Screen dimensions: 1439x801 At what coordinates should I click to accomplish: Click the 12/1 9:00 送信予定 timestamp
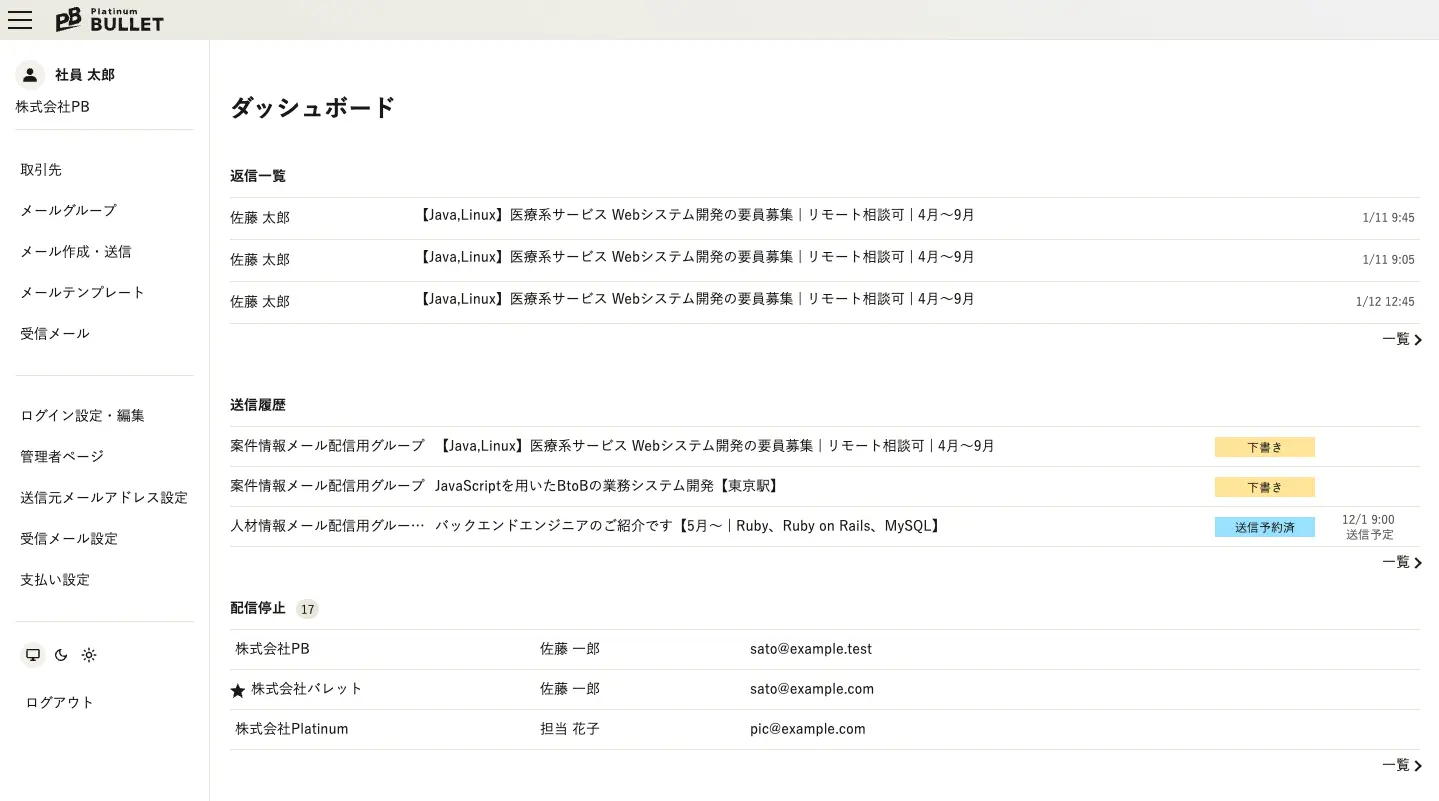pyautogui.click(x=1369, y=527)
